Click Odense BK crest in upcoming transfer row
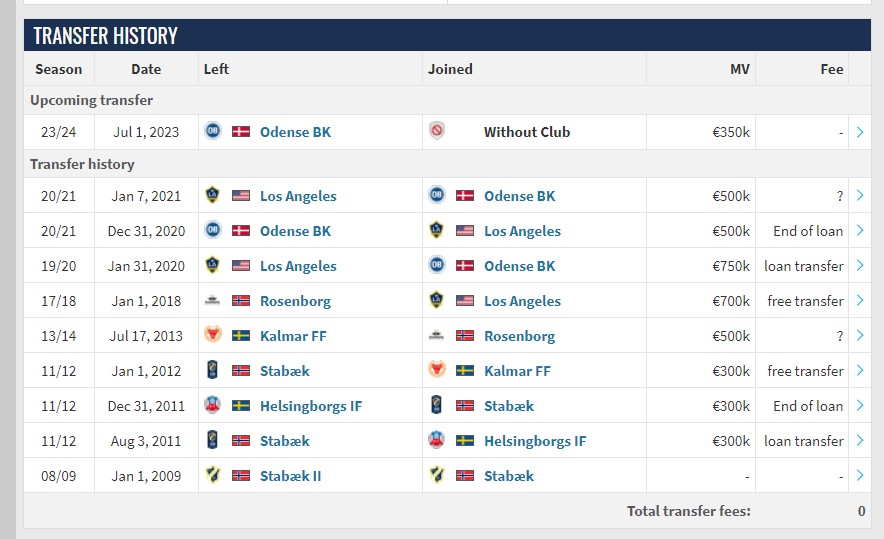The width and height of the screenshot is (884, 539). pos(213,131)
